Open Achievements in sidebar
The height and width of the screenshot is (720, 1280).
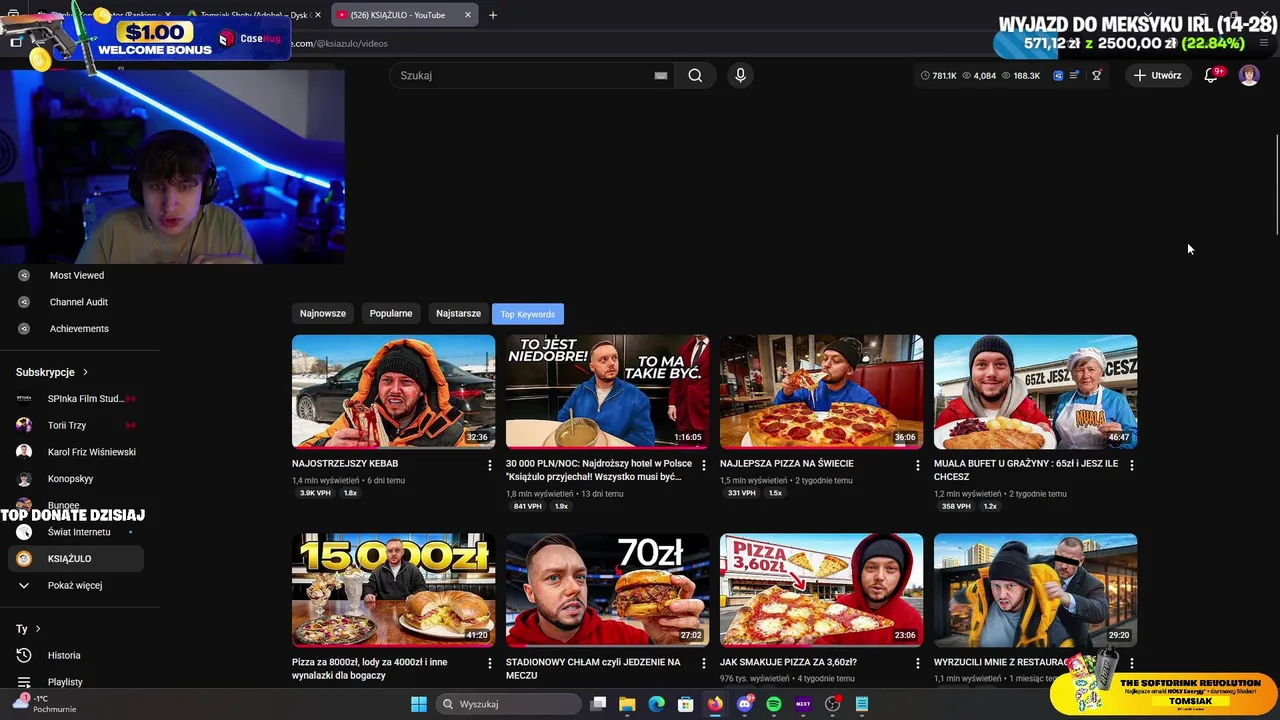(76, 328)
